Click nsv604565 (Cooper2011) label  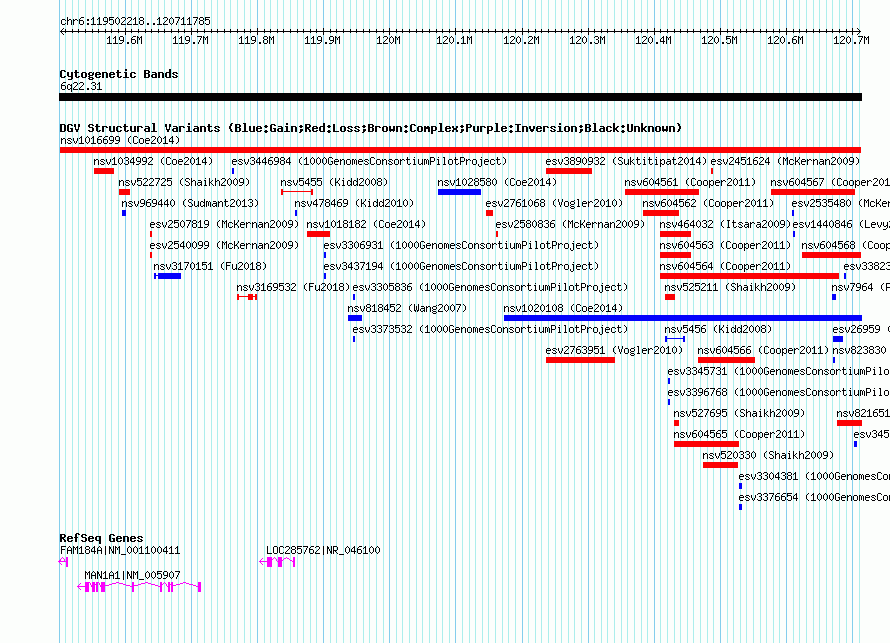point(739,434)
